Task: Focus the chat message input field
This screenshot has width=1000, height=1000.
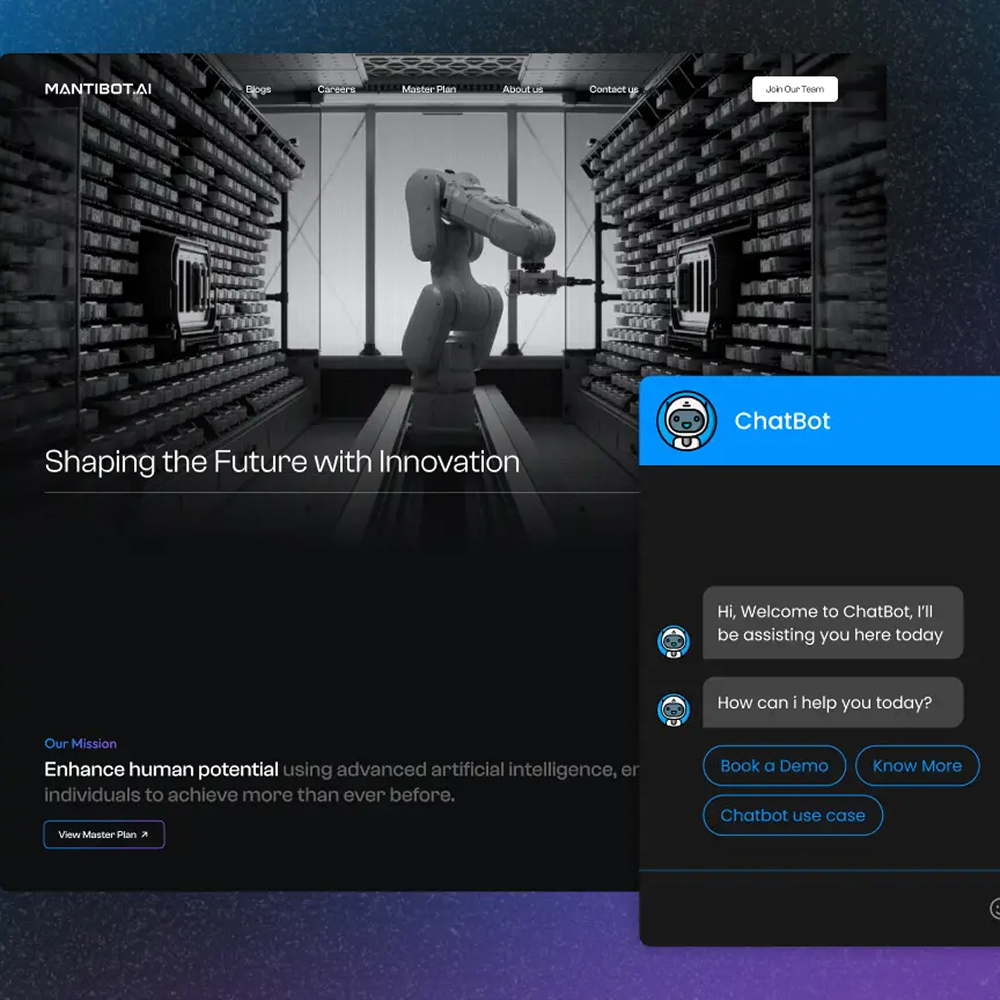Action: tap(810, 908)
